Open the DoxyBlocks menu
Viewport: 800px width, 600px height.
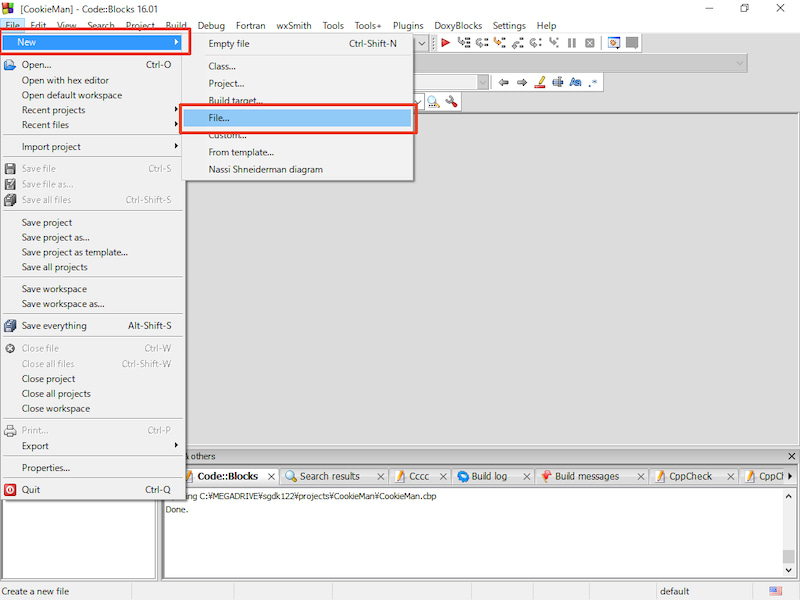[458, 26]
